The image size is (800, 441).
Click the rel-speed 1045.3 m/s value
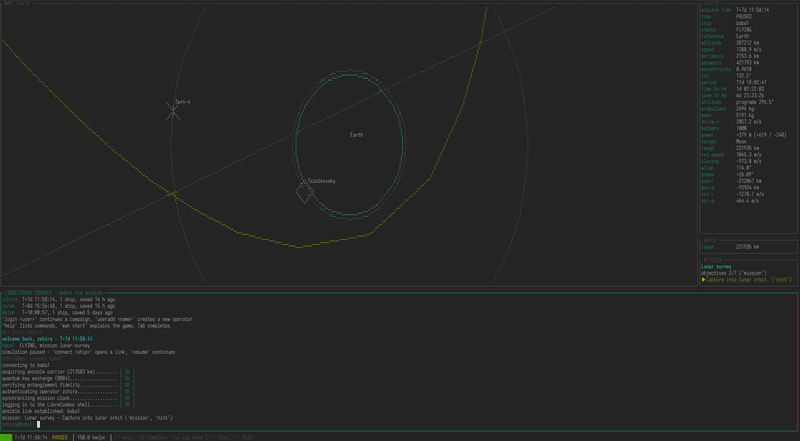click(x=749, y=155)
